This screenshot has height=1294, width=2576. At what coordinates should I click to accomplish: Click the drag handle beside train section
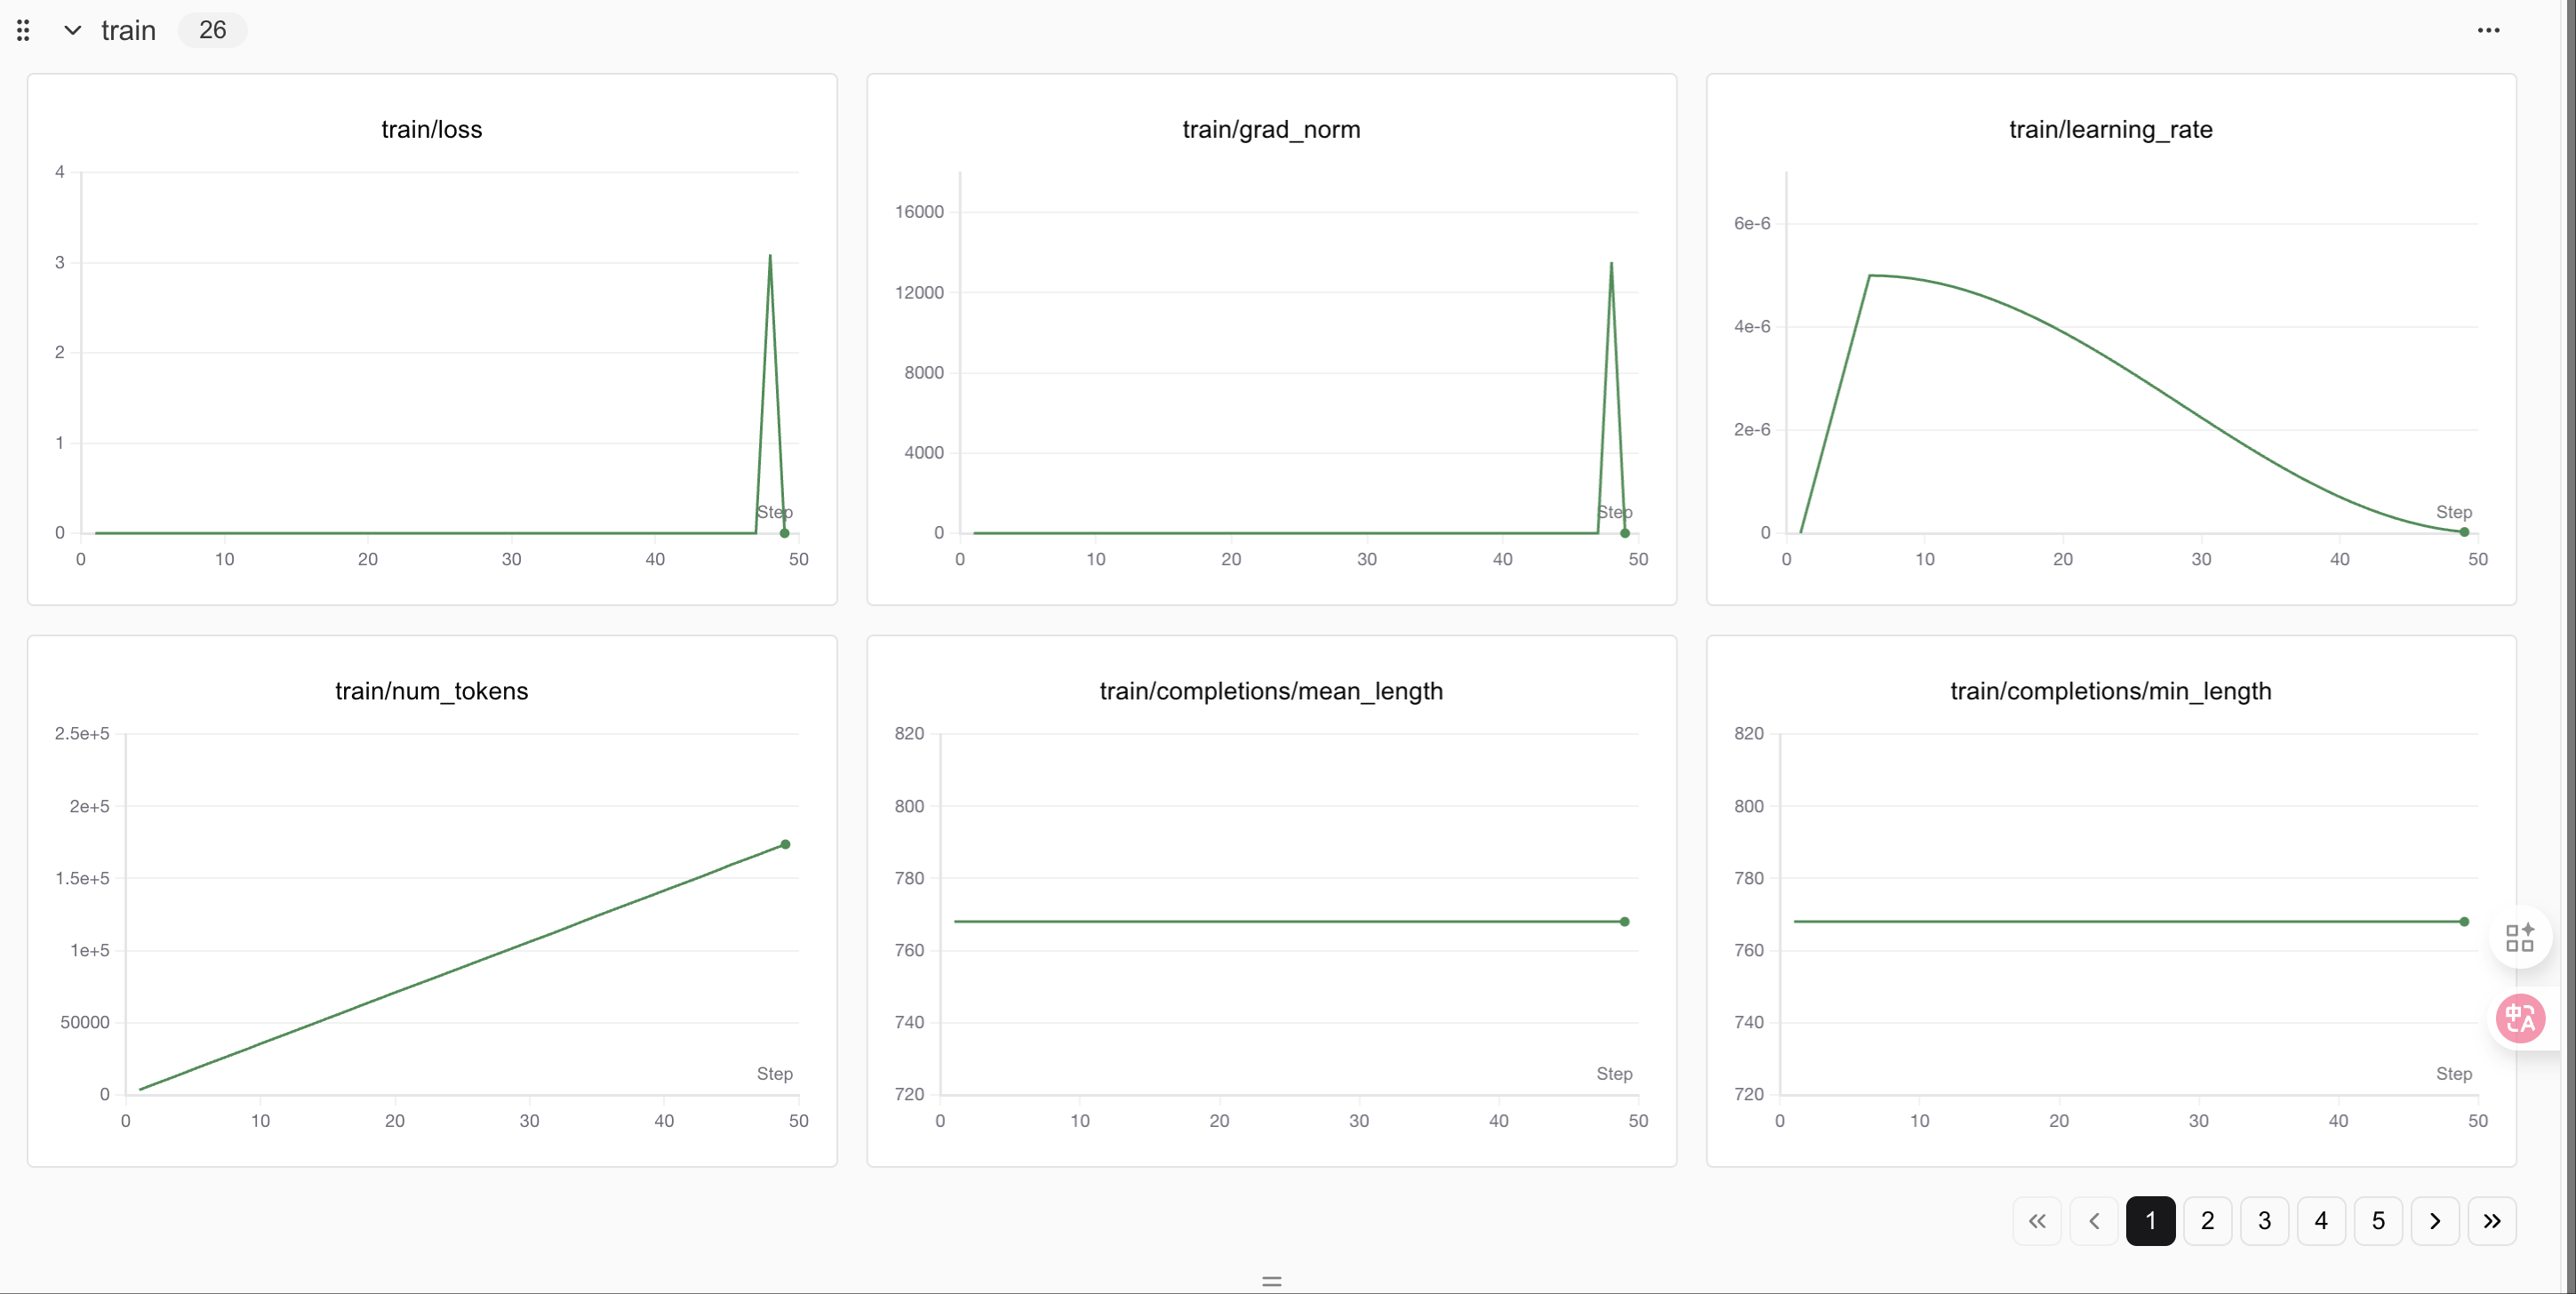(23, 30)
